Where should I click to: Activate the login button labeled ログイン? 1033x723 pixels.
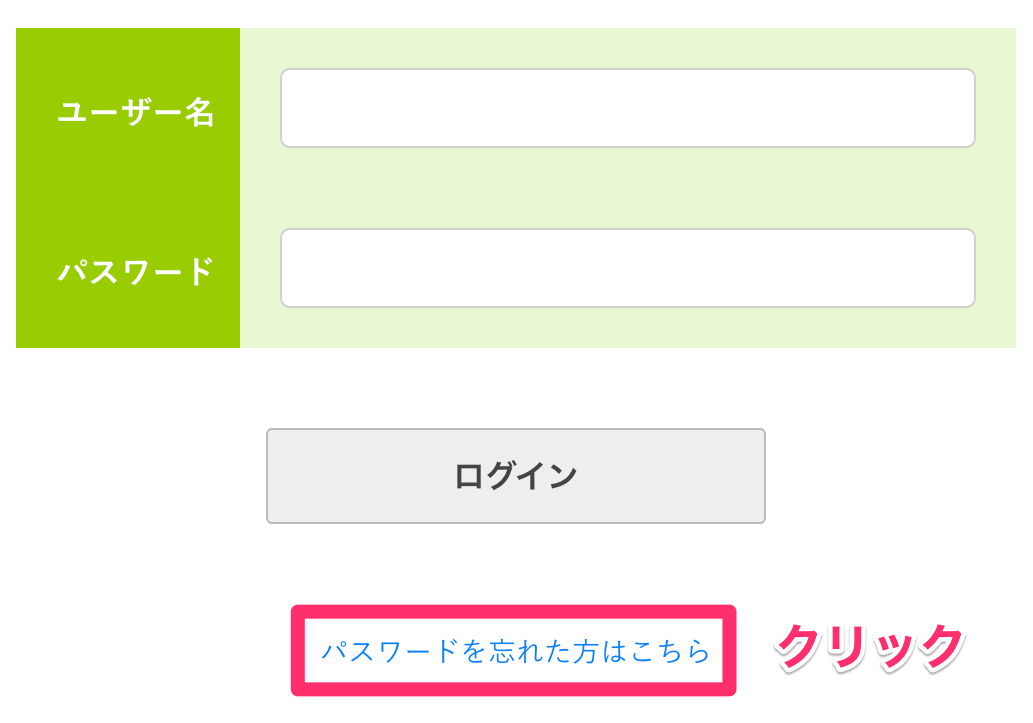point(516,476)
